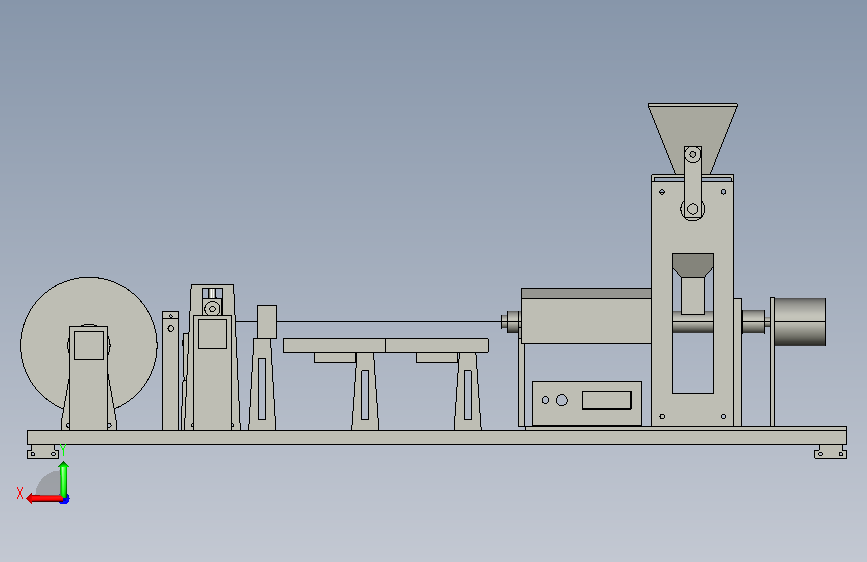Click the green Y axis arrow of the triad
This screenshot has height=562, width=867.
coord(64,480)
